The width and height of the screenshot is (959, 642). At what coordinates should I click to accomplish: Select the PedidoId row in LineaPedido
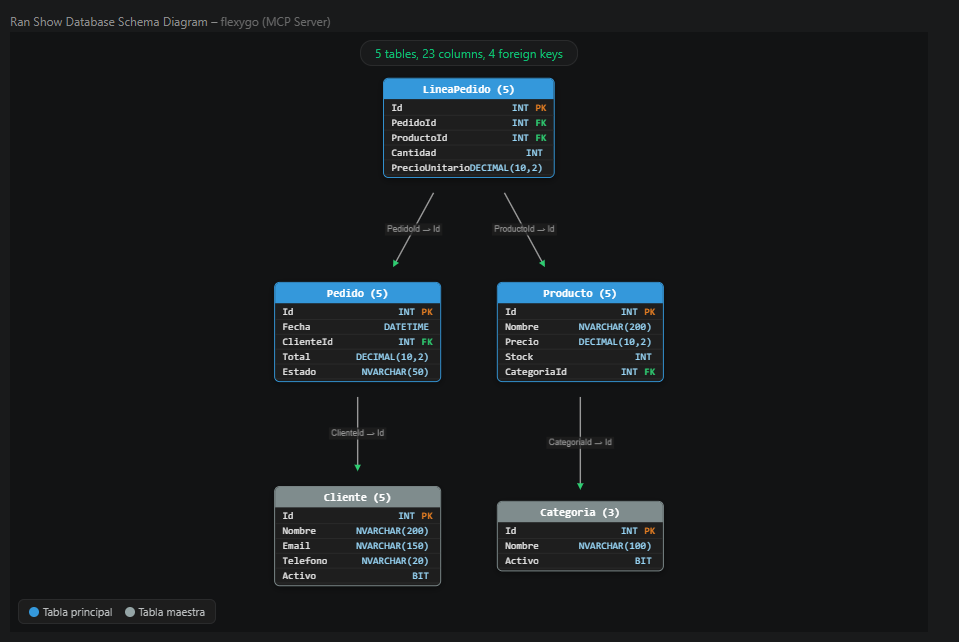coord(468,123)
